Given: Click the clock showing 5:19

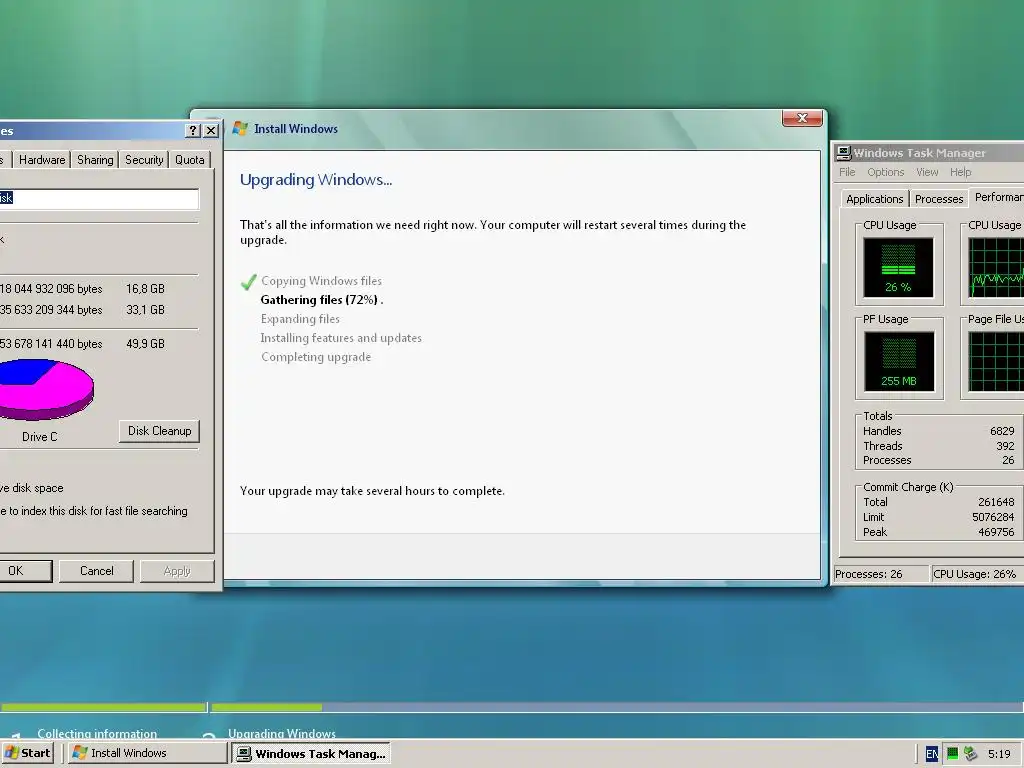Looking at the screenshot, I should pyautogui.click(x=999, y=754).
